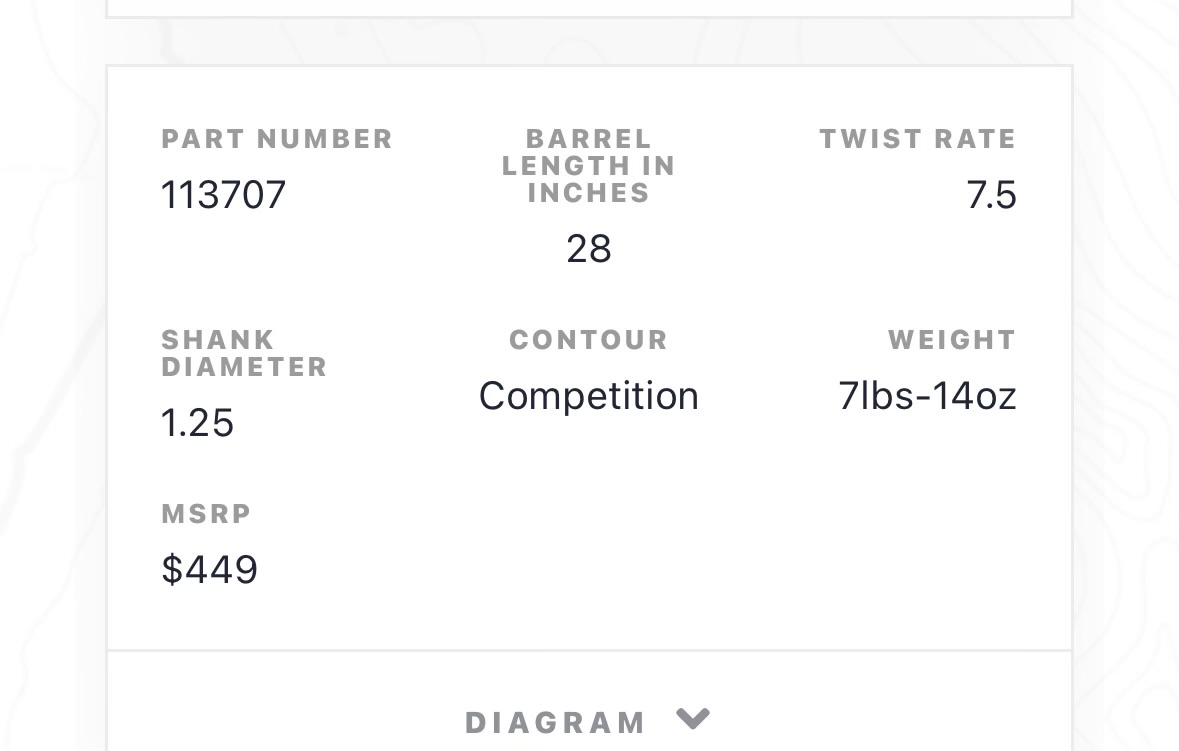Click the divider line above the Diagram section
The width and height of the screenshot is (1179, 751).
click(x=590, y=650)
